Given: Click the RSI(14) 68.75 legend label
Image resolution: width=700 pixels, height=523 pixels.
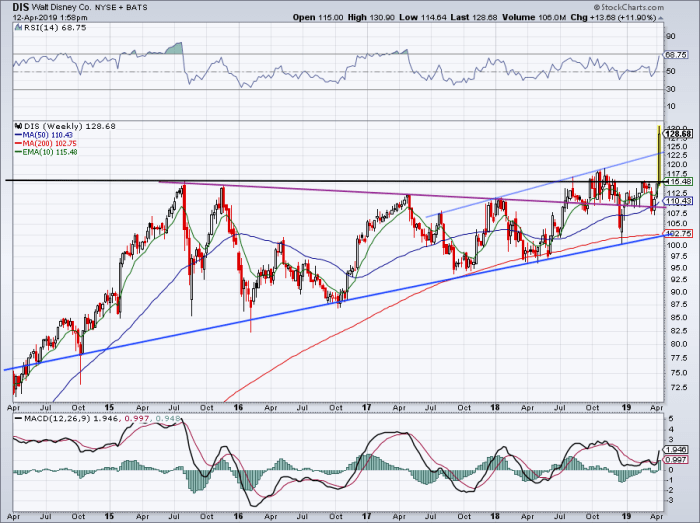Looking at the screenshot, I should pos(54,28).
